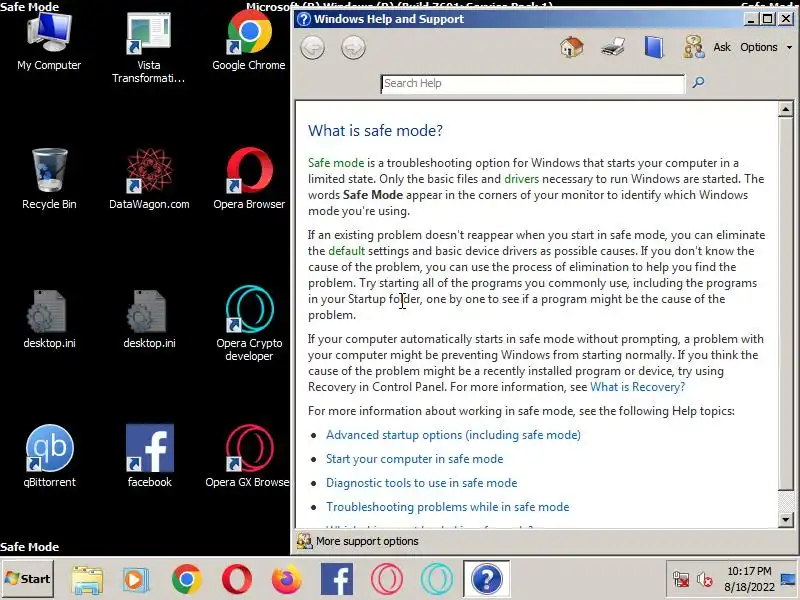
Task: Select the facebook desktop shortcut
Action: [x=149, y=457]
